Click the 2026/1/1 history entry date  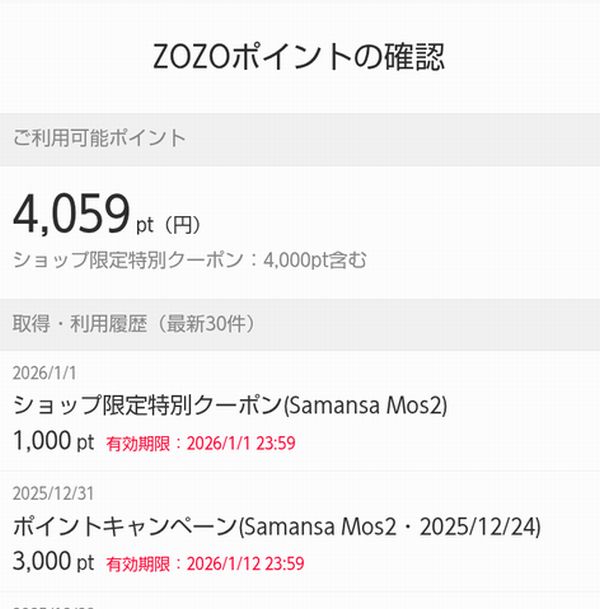[x=44, y=374]
